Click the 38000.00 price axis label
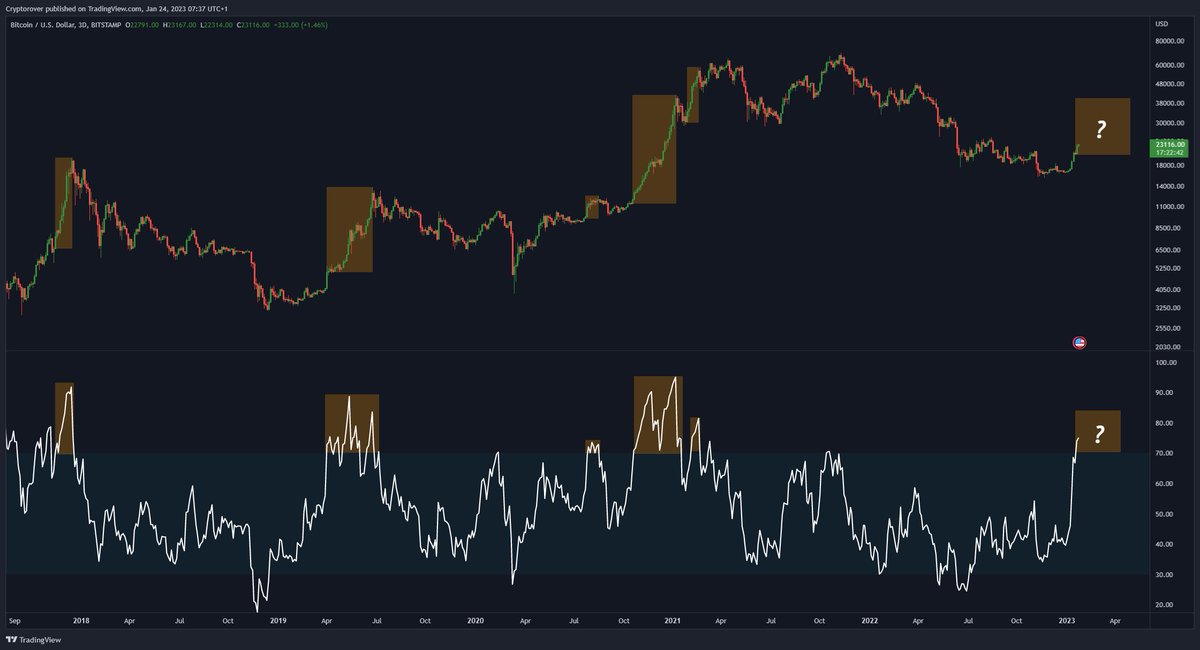The width and height of the screenshot is (1200, 650). [x=1169, y=103]
